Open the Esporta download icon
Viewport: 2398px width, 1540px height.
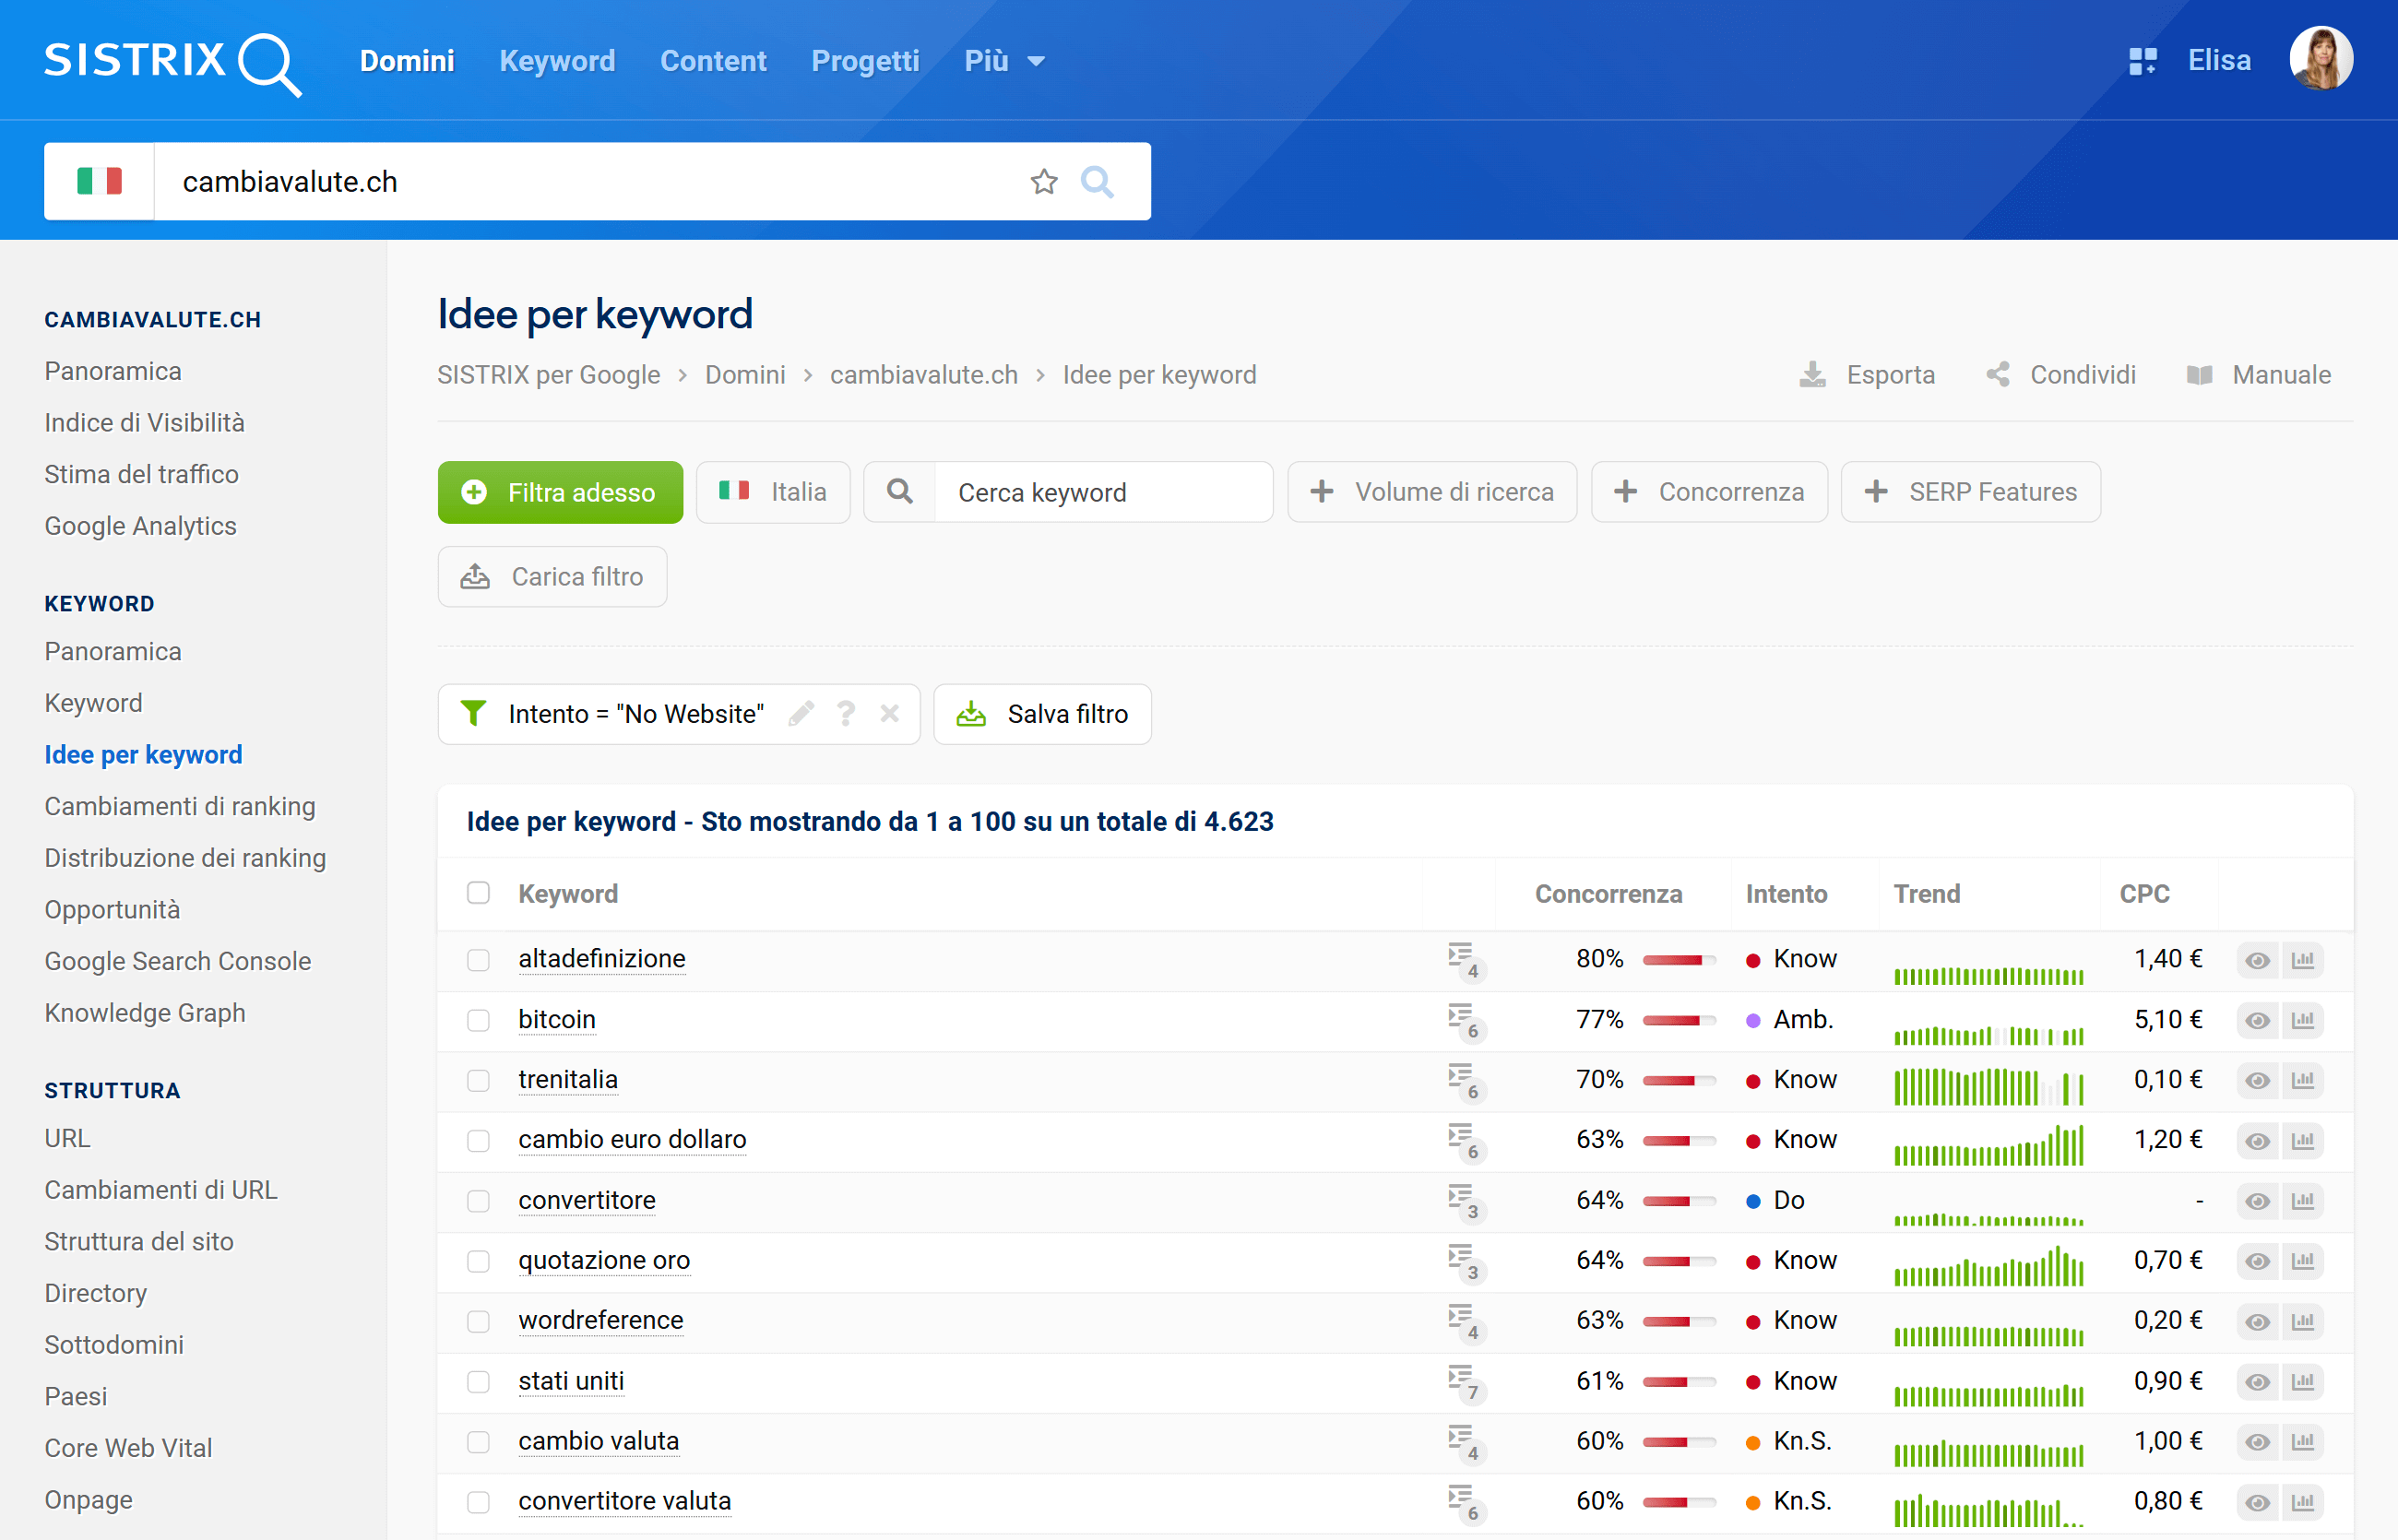coord(1813,374)
